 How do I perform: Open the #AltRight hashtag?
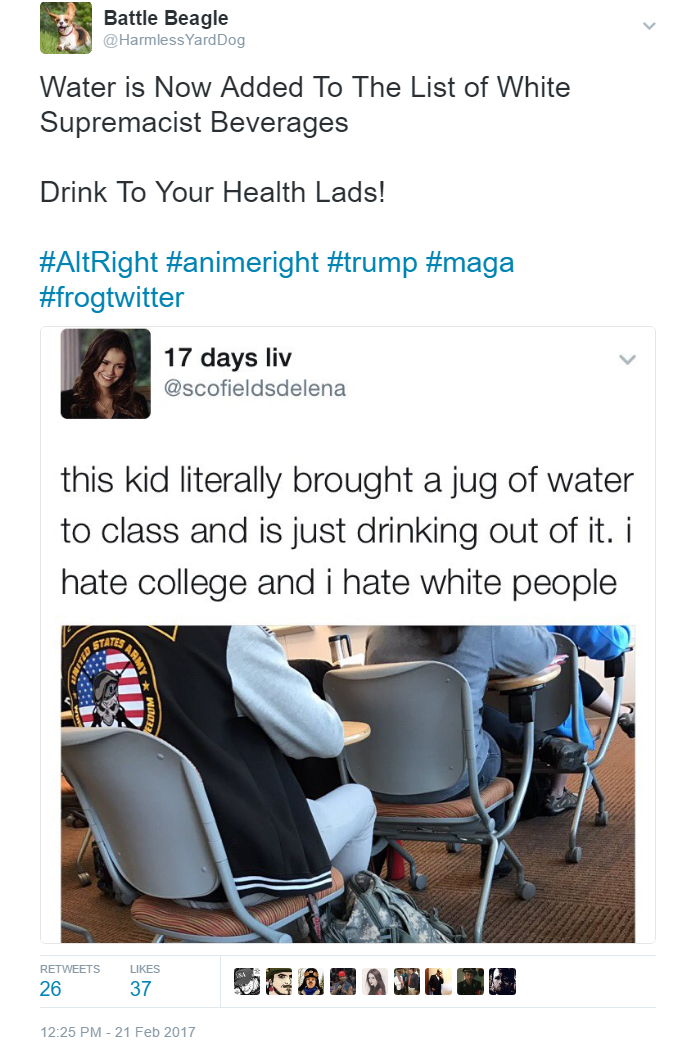pos(92,262)
